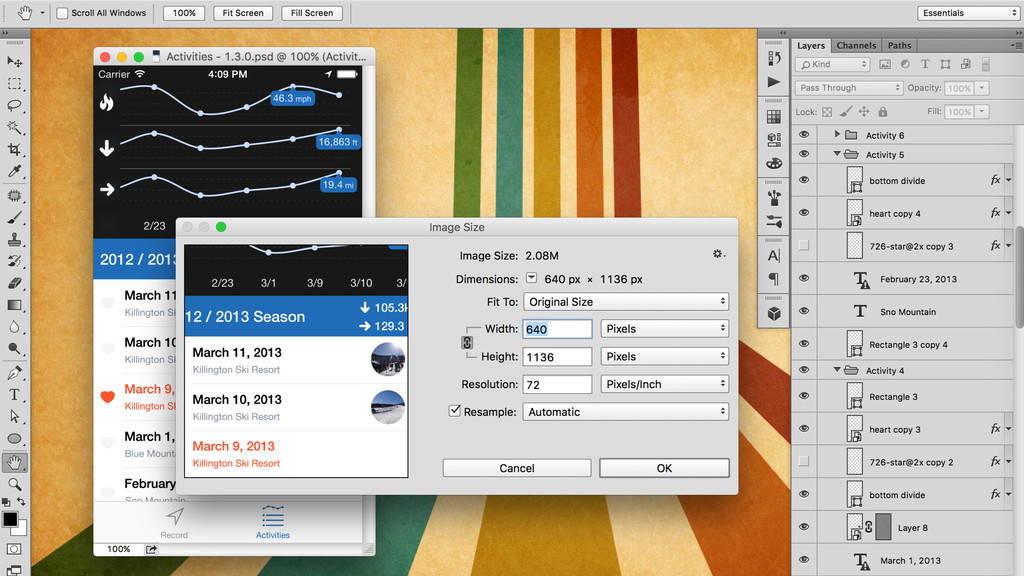Image resolution: width=1024 pixels, height=576 pixels.
Task: Select the Ellipse shape tool
Action: (x=14, y=439)
